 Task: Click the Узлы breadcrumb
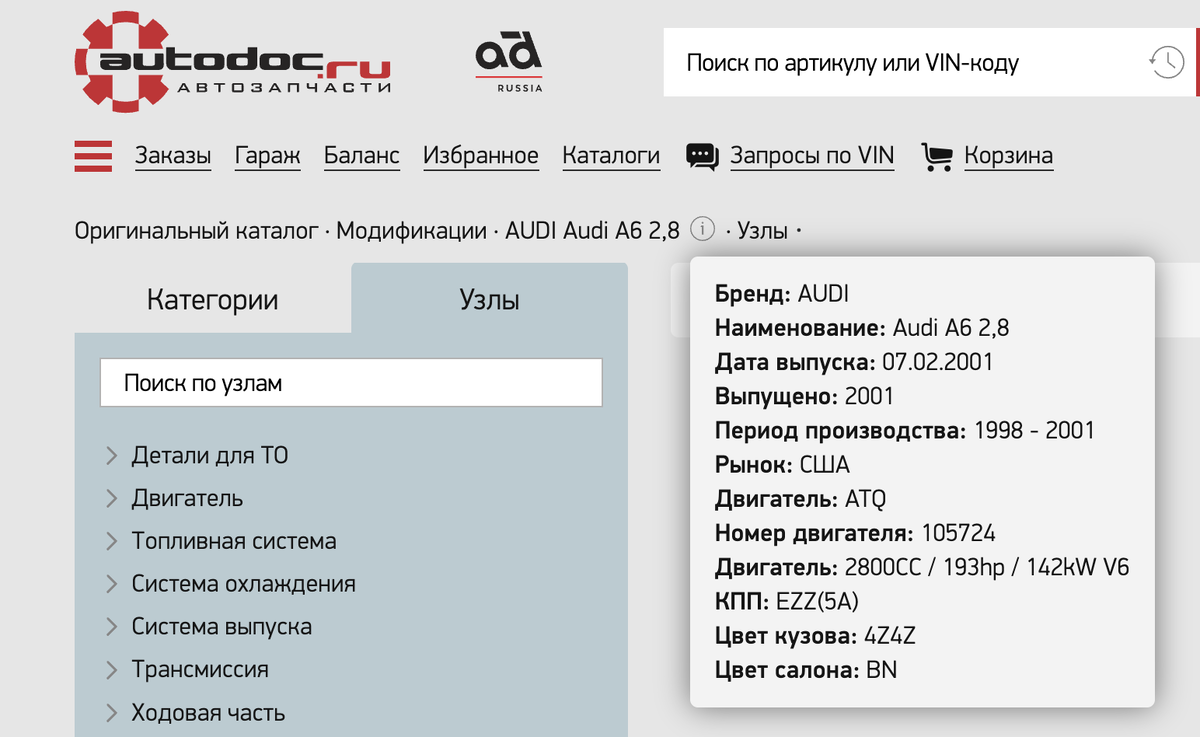pos(763,231)
